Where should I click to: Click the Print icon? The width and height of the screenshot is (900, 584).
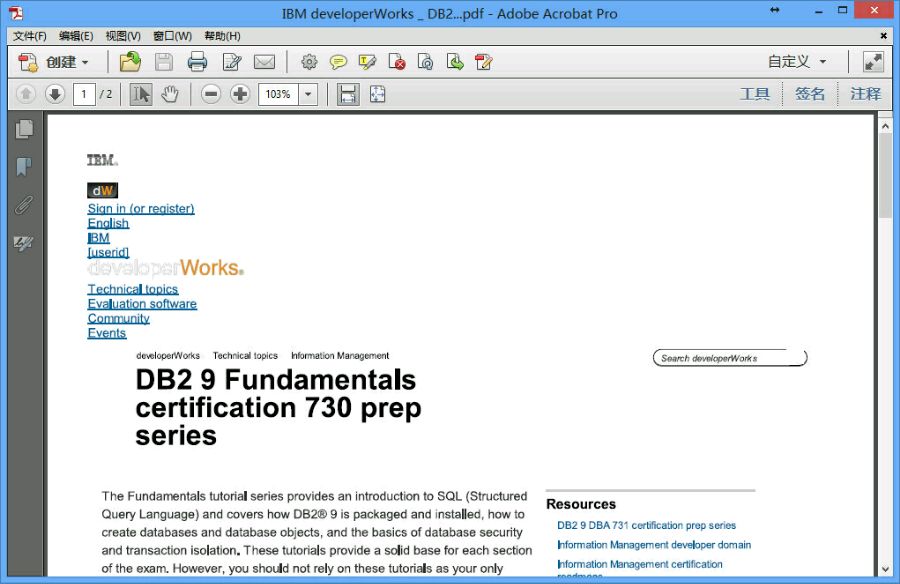tap(197, 62)
